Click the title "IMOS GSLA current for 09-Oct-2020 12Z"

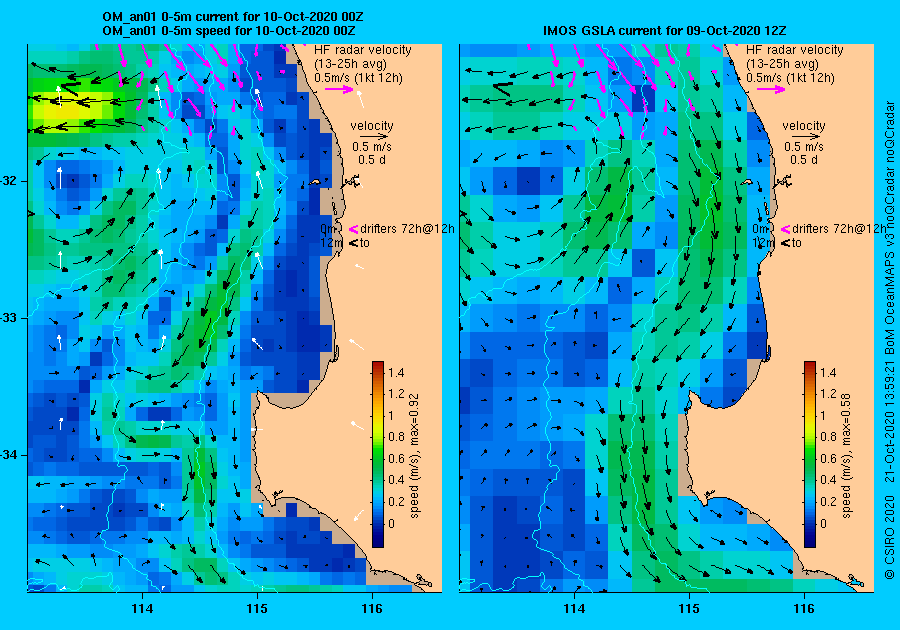(x=666, y=30)
